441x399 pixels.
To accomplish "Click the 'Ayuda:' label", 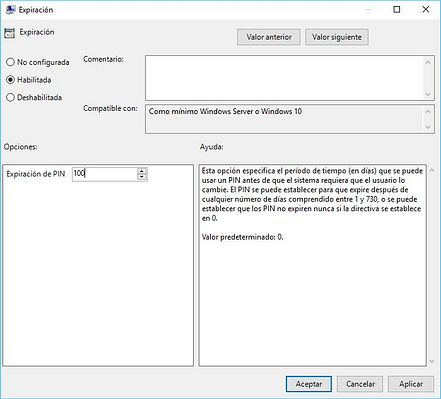I will pos(212,147).
